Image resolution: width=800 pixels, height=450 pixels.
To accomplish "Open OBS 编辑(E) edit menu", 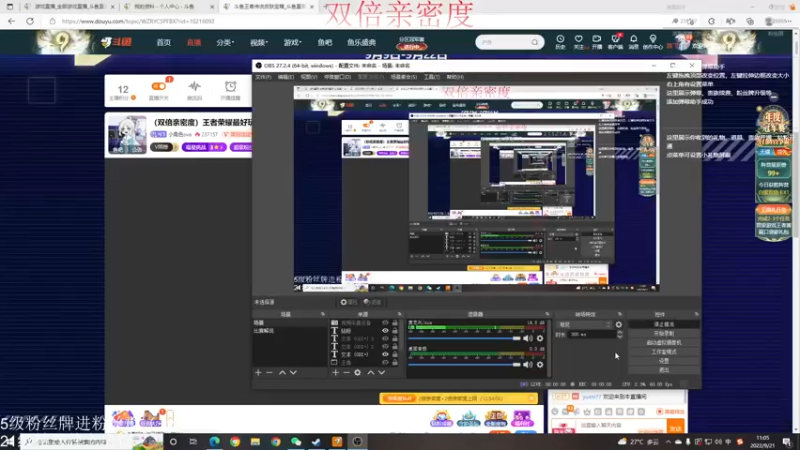I will pyautogui.click(x=286, y=77).
